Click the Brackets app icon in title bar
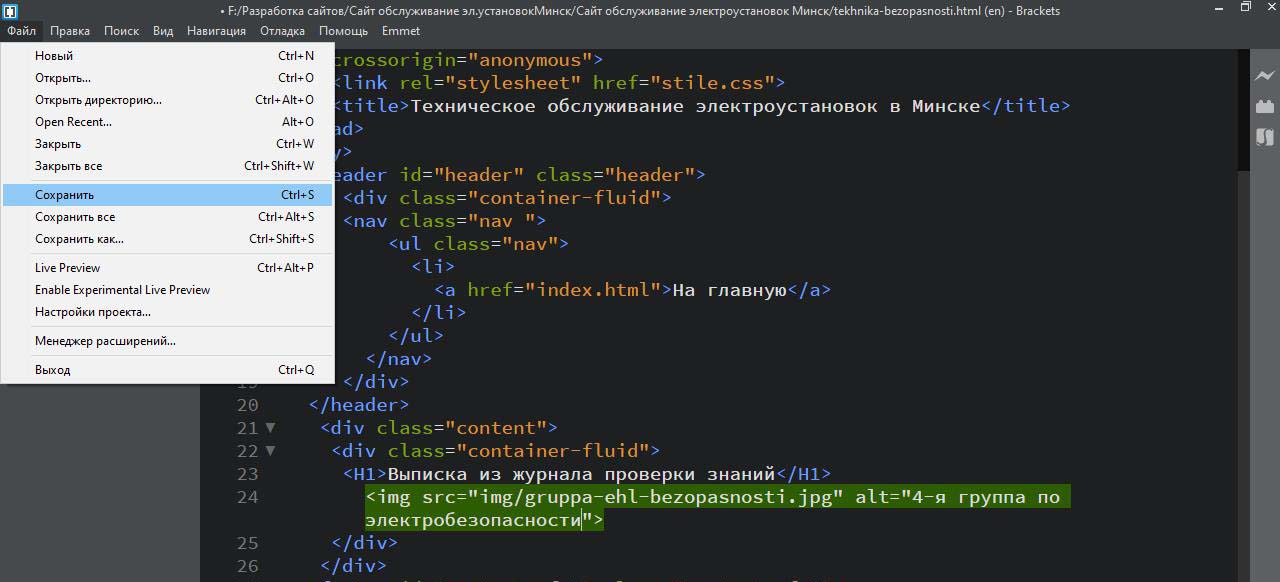 click(x=10, y=11)
